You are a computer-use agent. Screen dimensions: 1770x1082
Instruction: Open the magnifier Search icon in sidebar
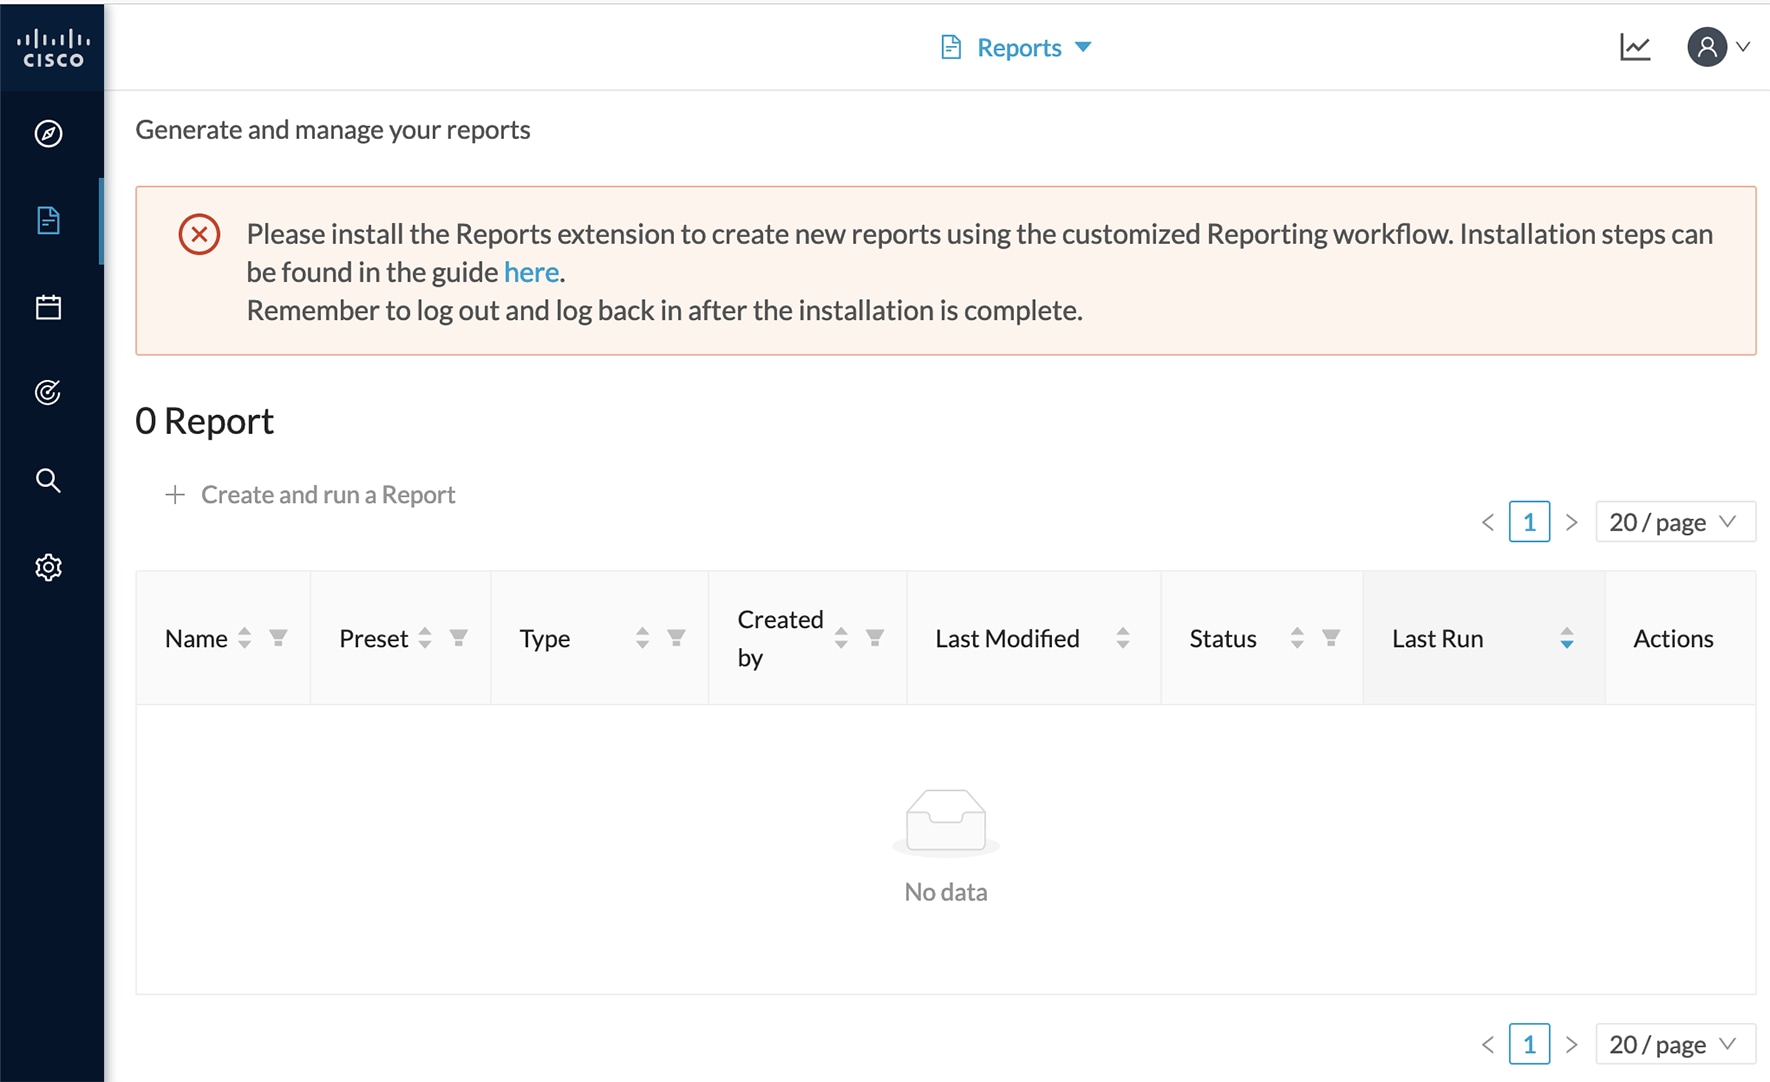coord(48,481)
